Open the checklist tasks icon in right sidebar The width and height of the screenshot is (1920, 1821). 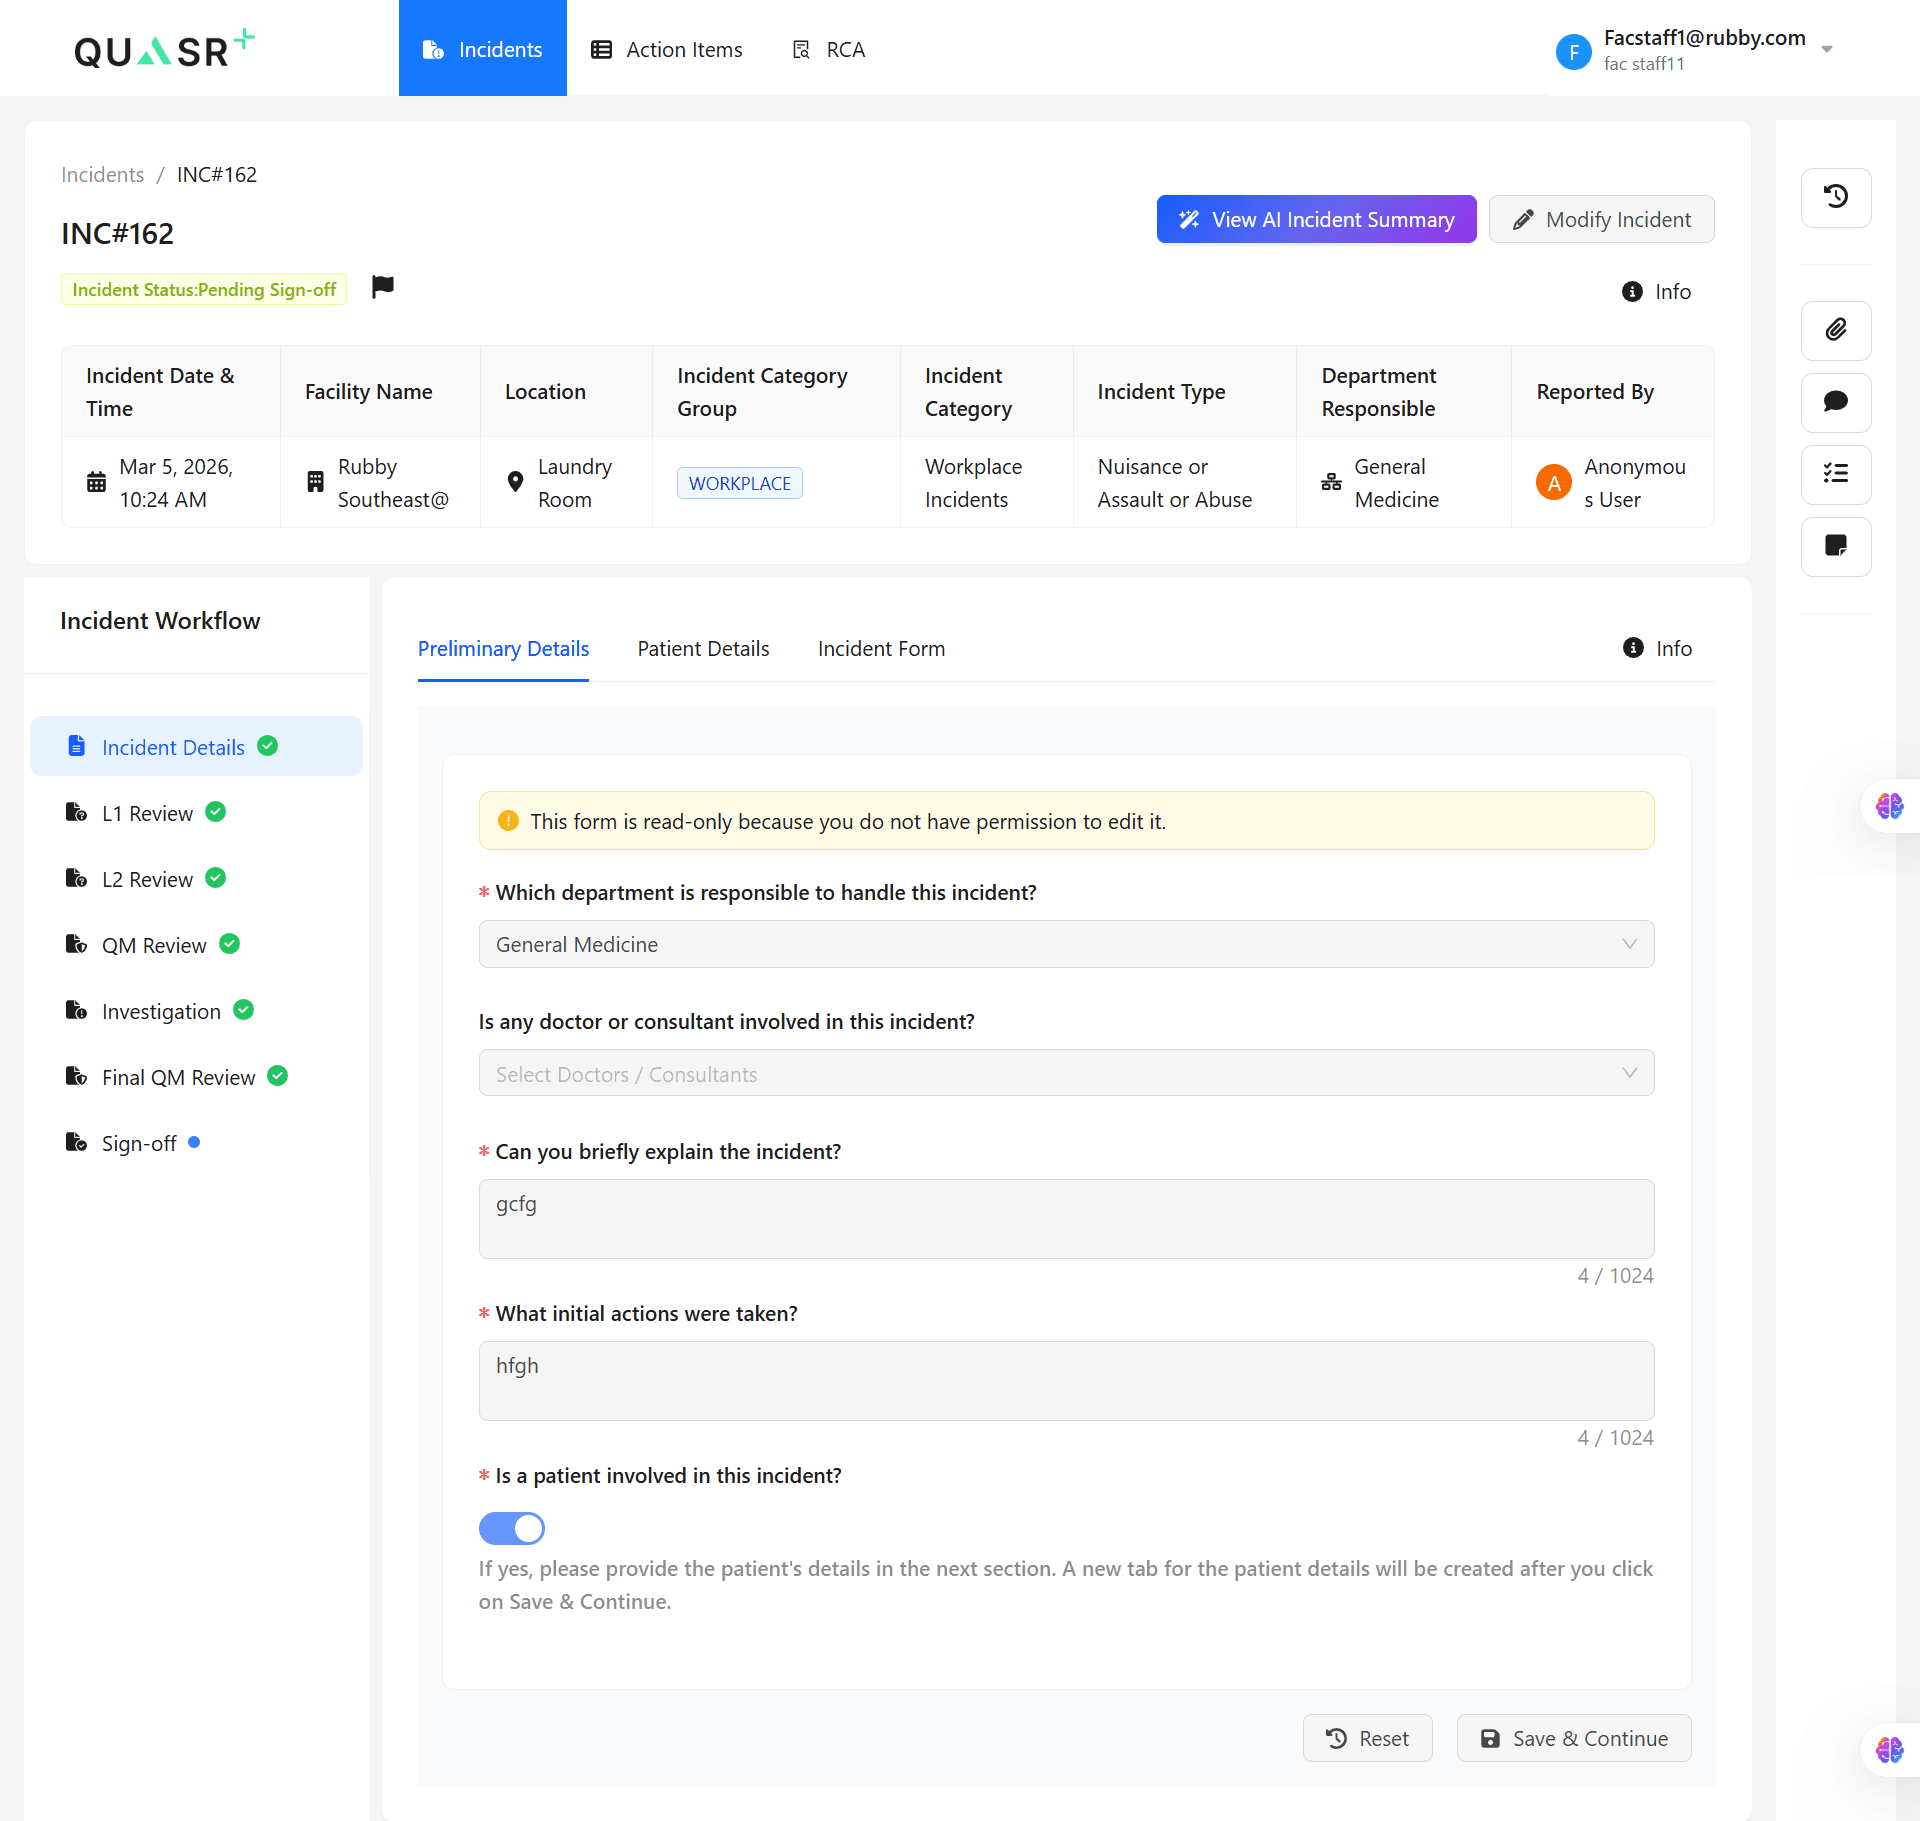(x=1835, y=474)
